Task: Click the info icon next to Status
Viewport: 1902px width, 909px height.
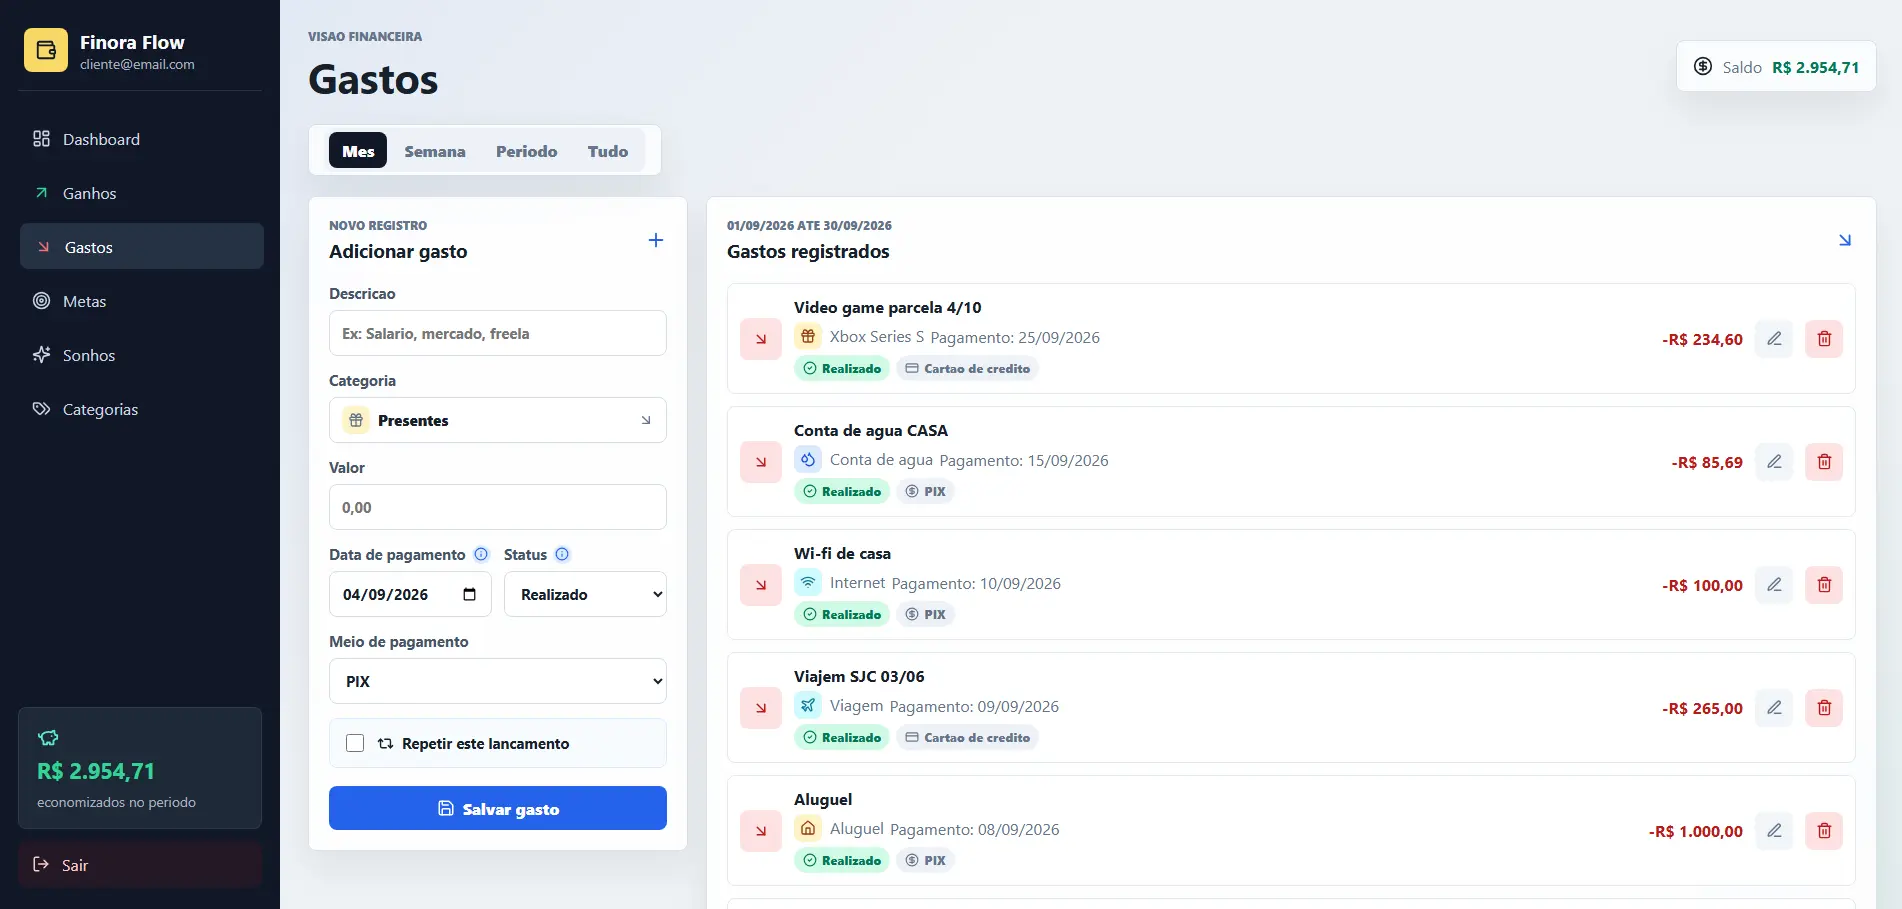Action: point(562,554)
